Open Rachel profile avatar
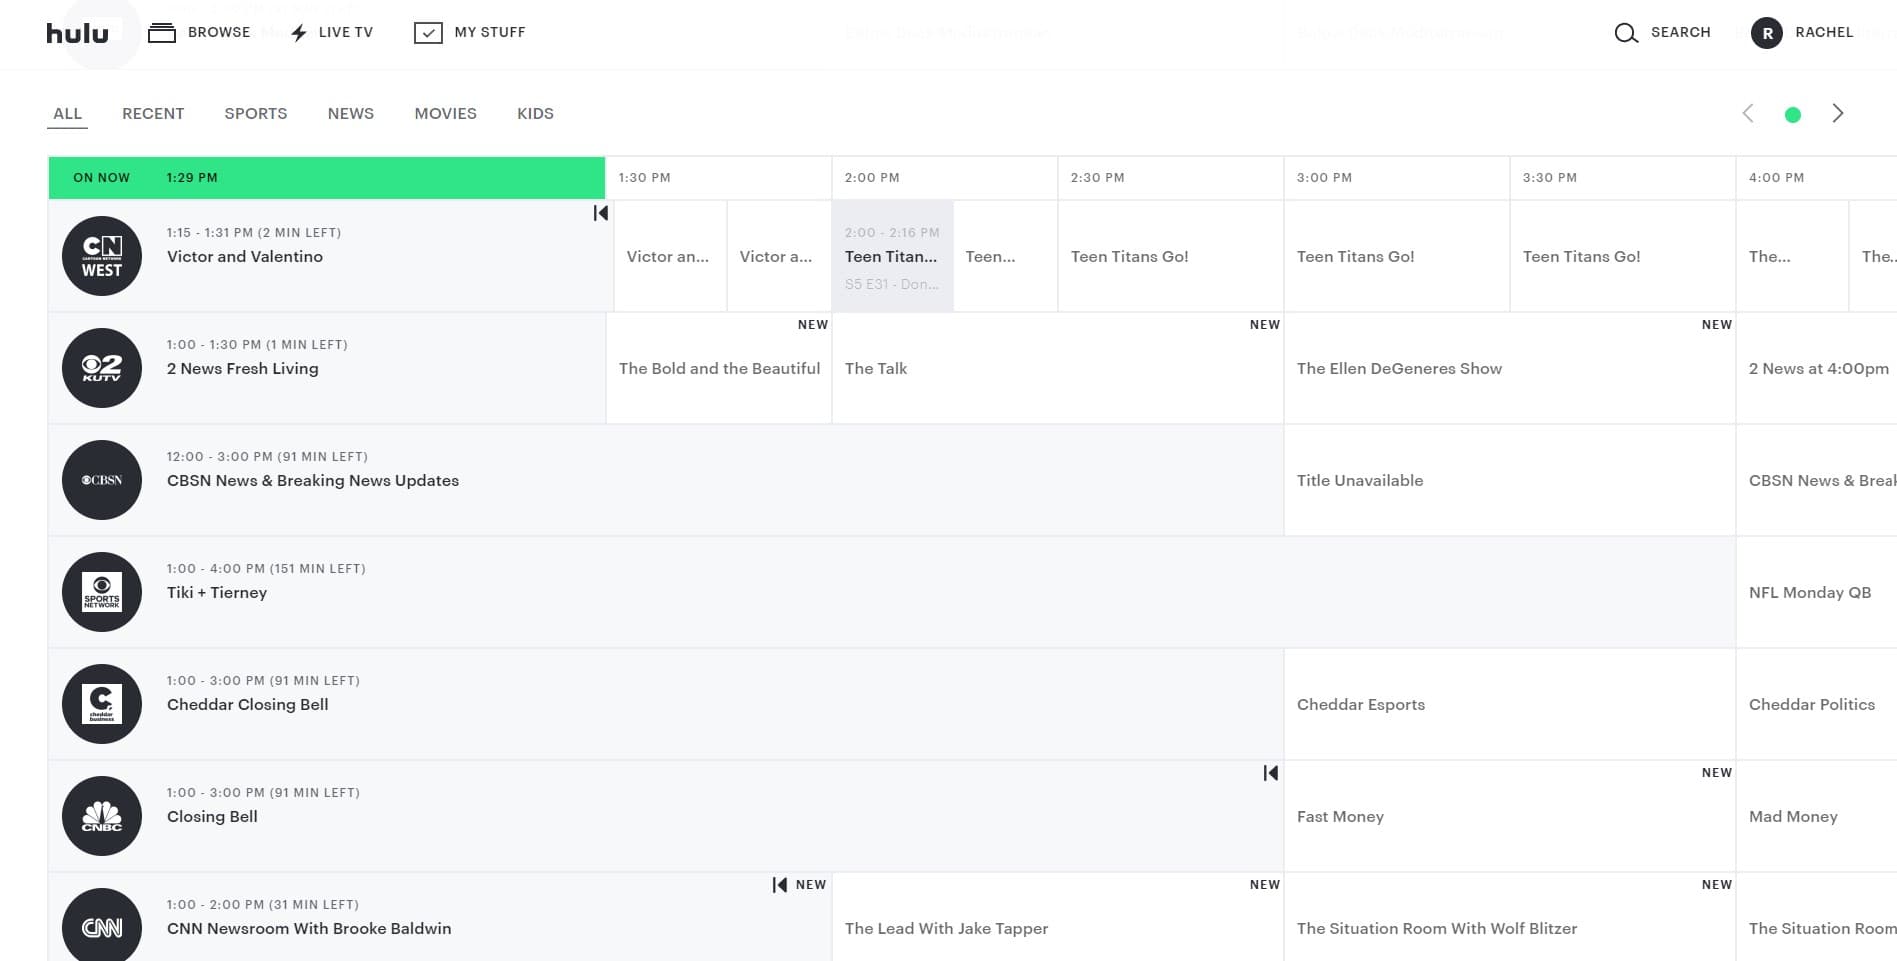1897x961 pixels. tap(1767, 33)
